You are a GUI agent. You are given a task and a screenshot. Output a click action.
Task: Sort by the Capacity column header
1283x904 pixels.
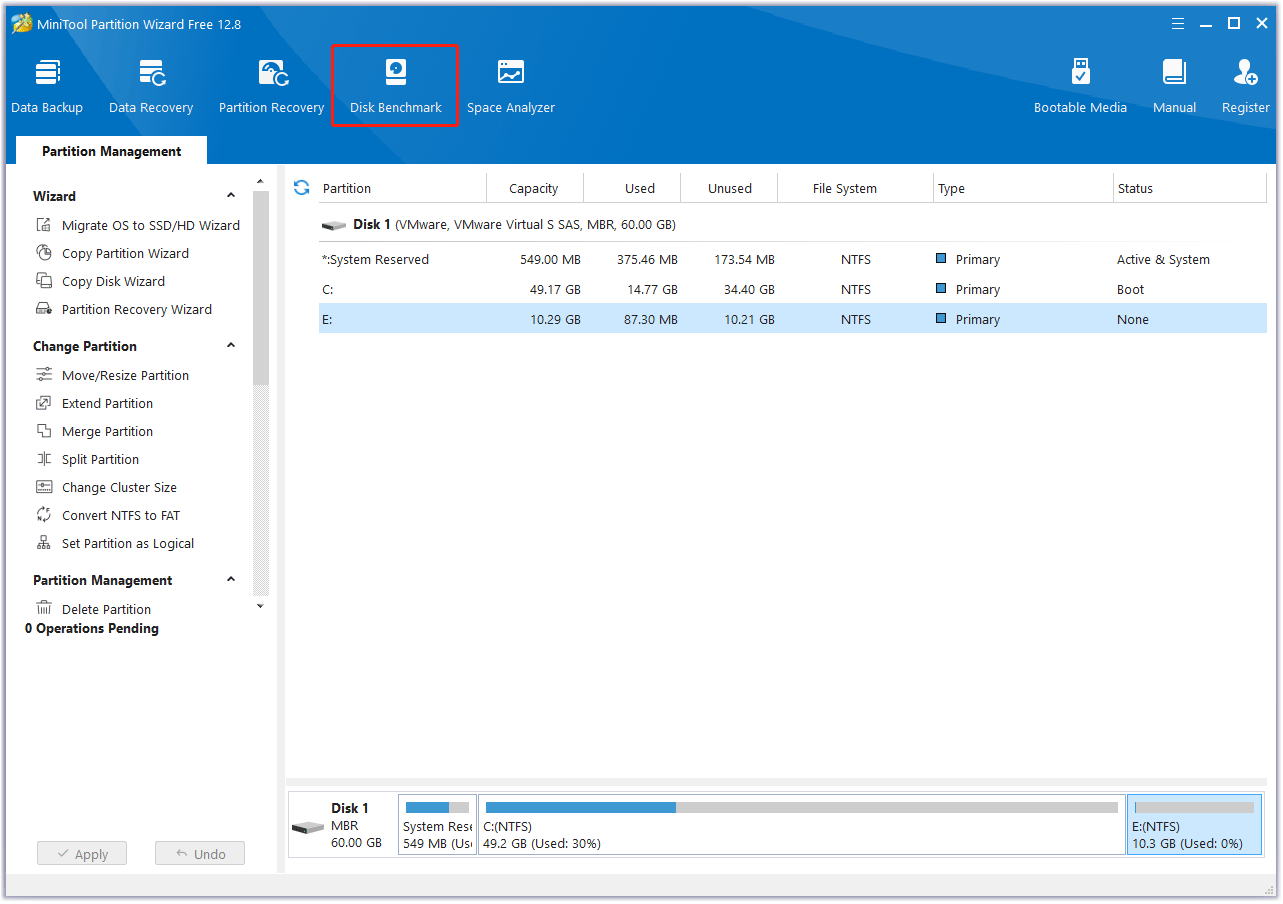click(534, 188)
